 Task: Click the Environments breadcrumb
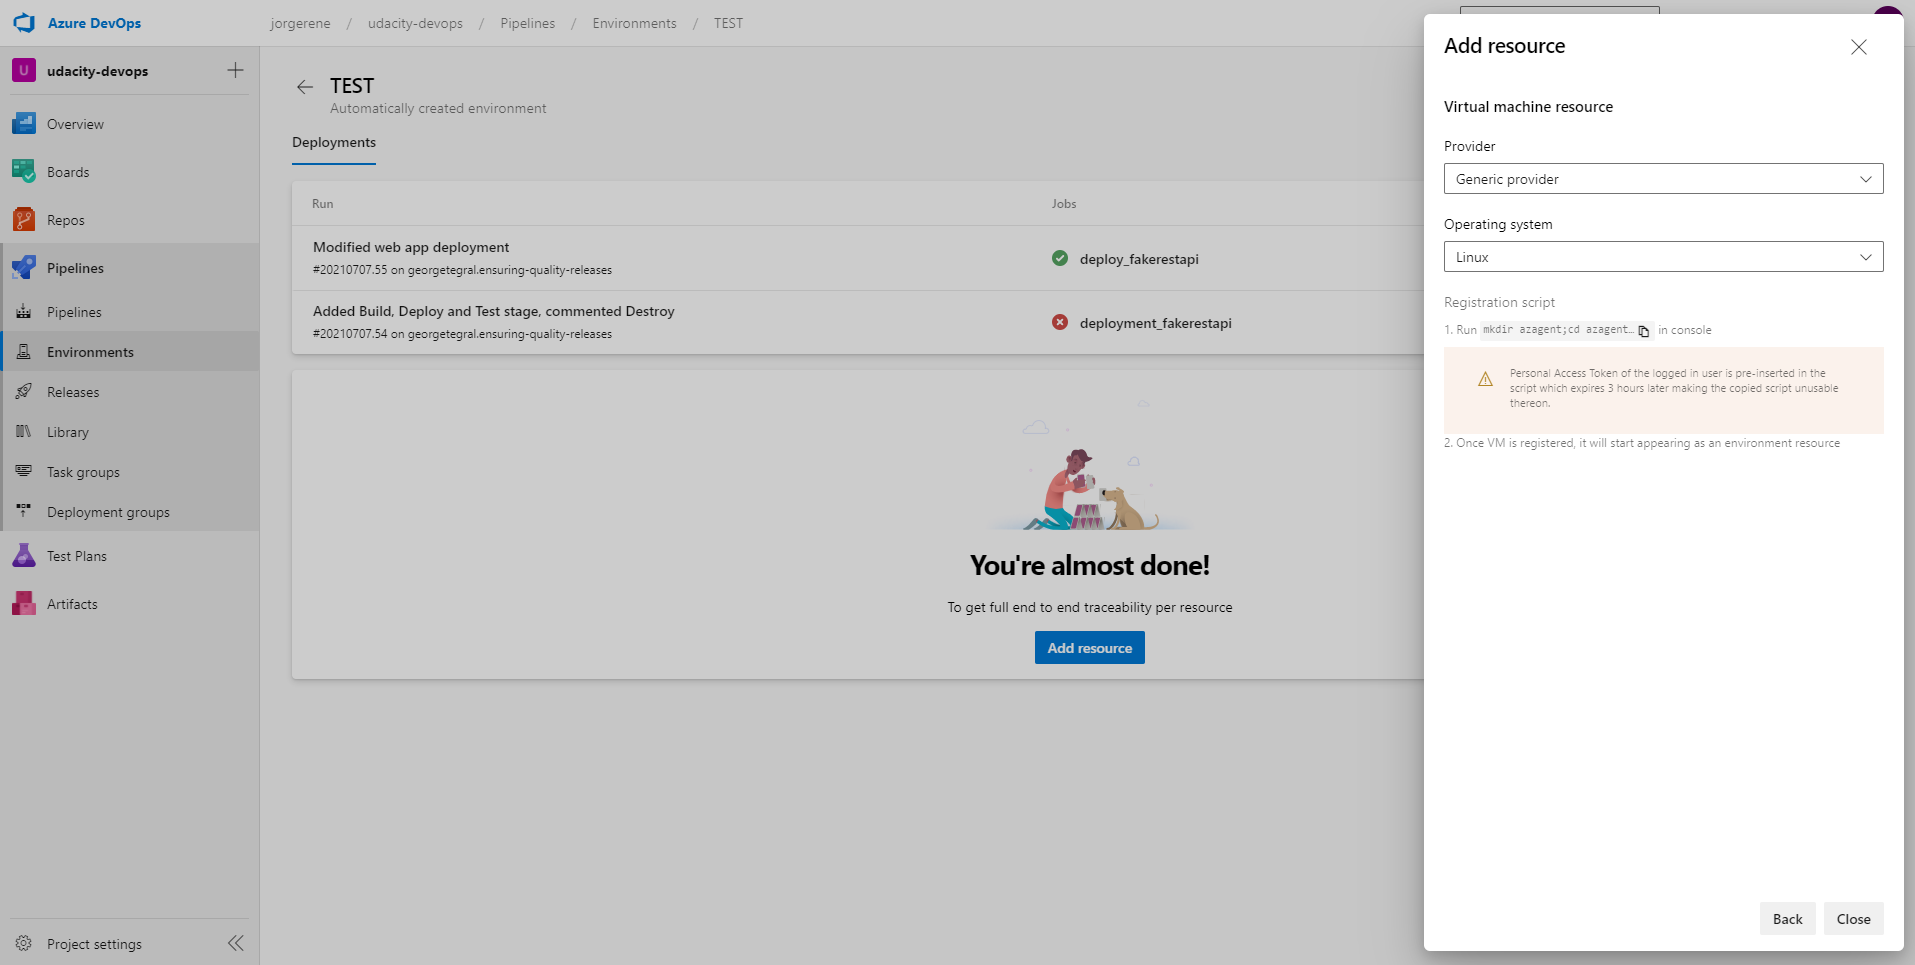[634, 23]
